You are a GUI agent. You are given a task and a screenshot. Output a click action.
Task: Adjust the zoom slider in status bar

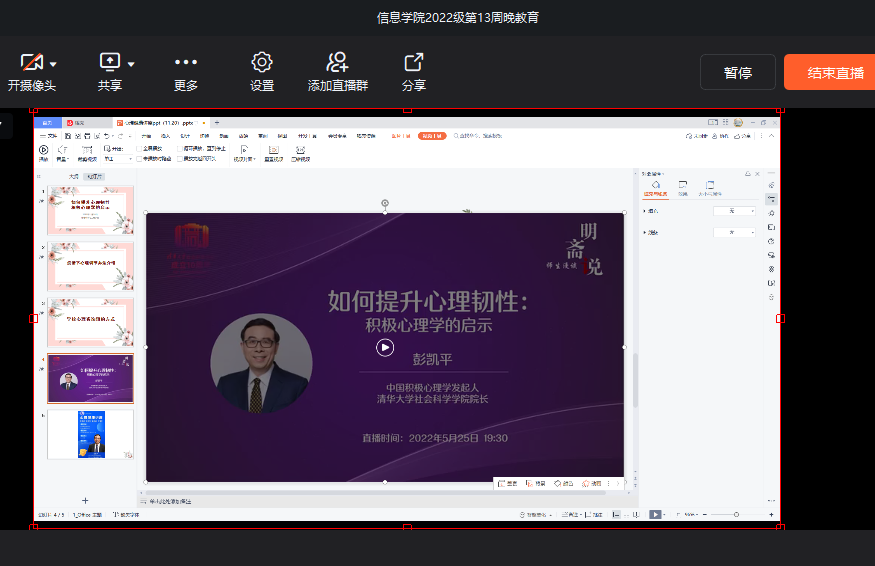(737, 514)
